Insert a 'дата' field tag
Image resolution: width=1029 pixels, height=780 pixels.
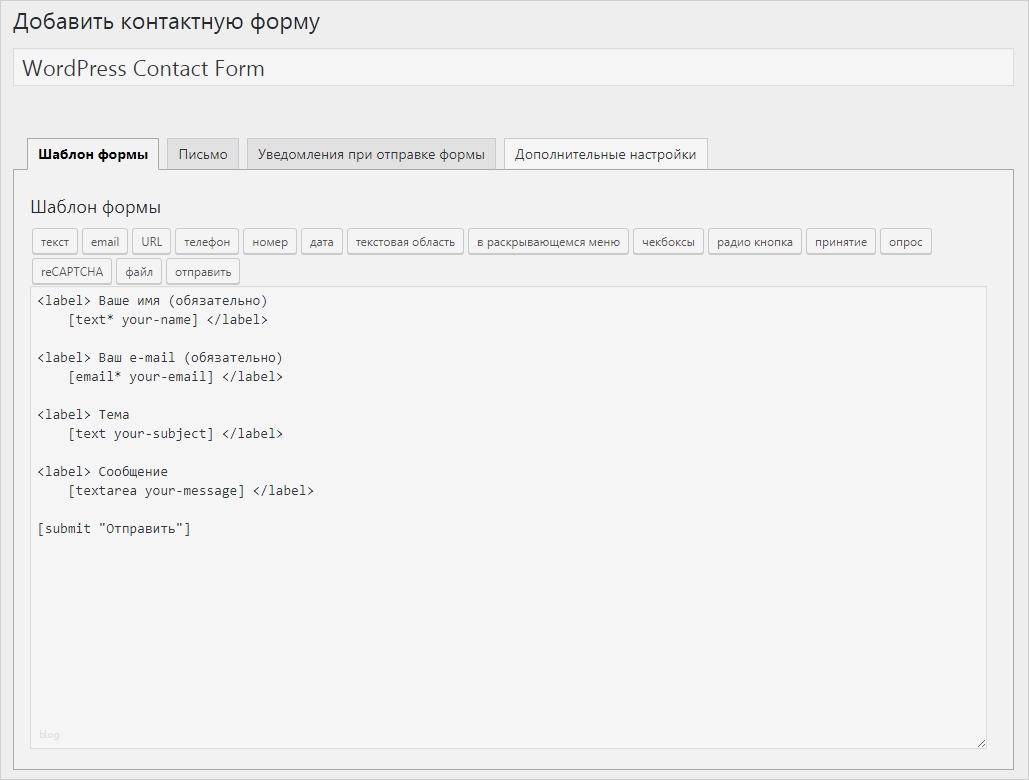click(x=322, y=241)
